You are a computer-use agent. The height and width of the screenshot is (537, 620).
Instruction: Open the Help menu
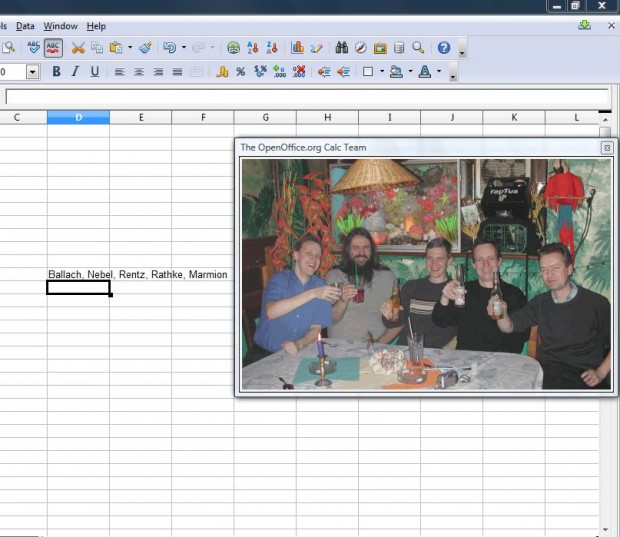[96, 26]
